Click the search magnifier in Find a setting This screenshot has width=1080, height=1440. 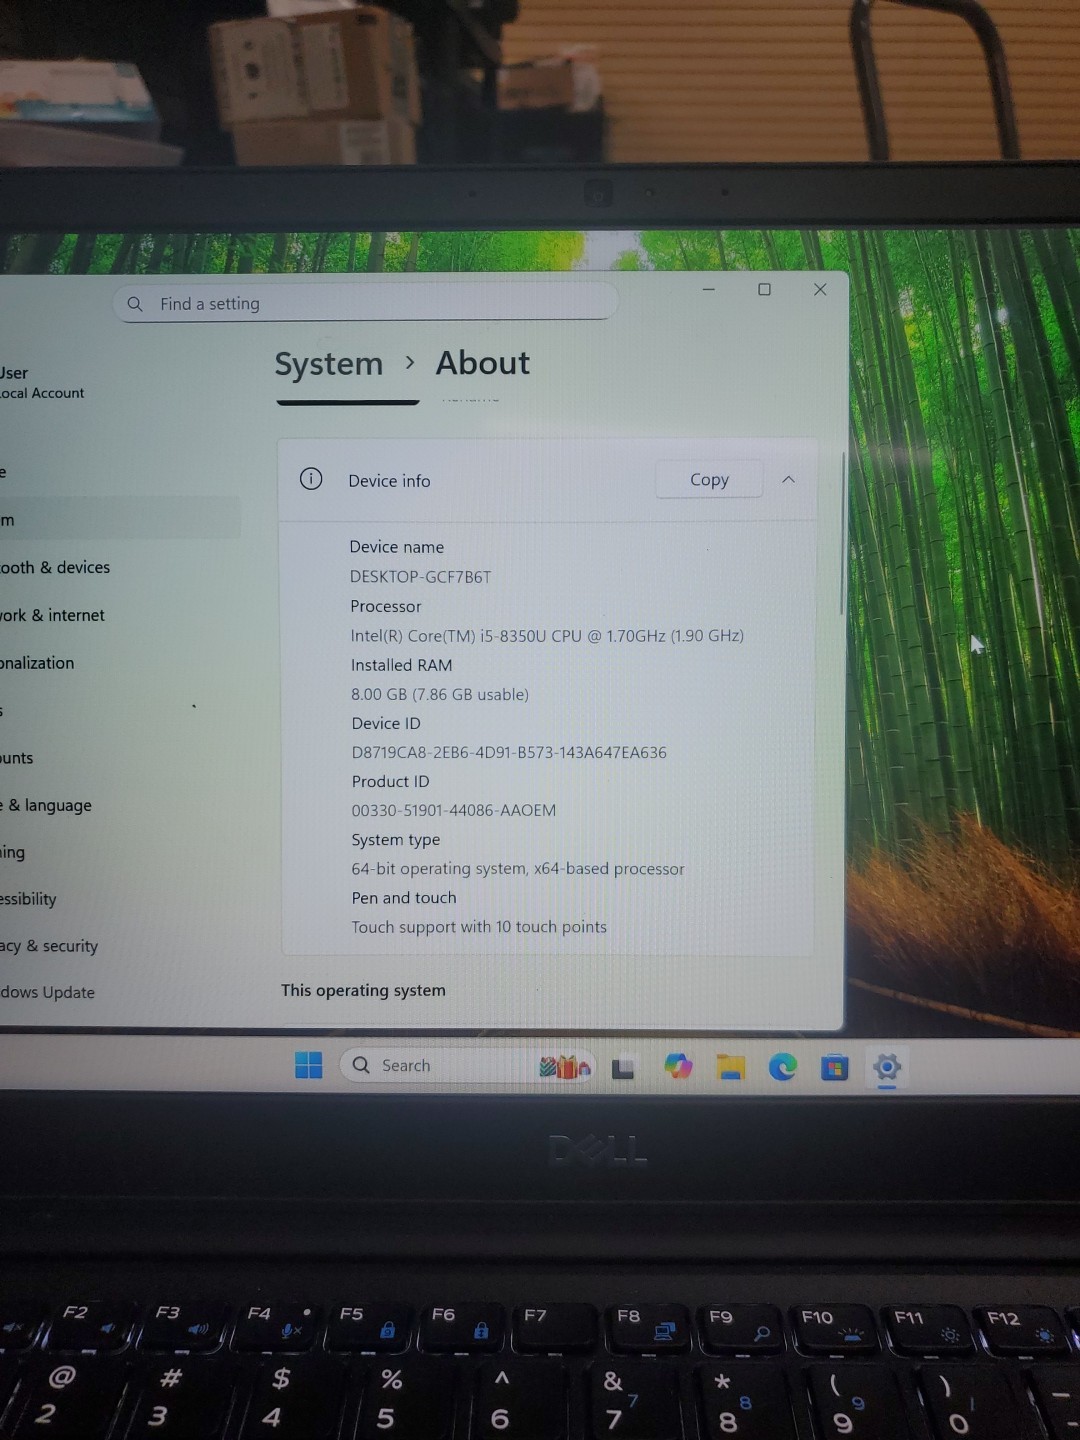[x=135, y=303]
